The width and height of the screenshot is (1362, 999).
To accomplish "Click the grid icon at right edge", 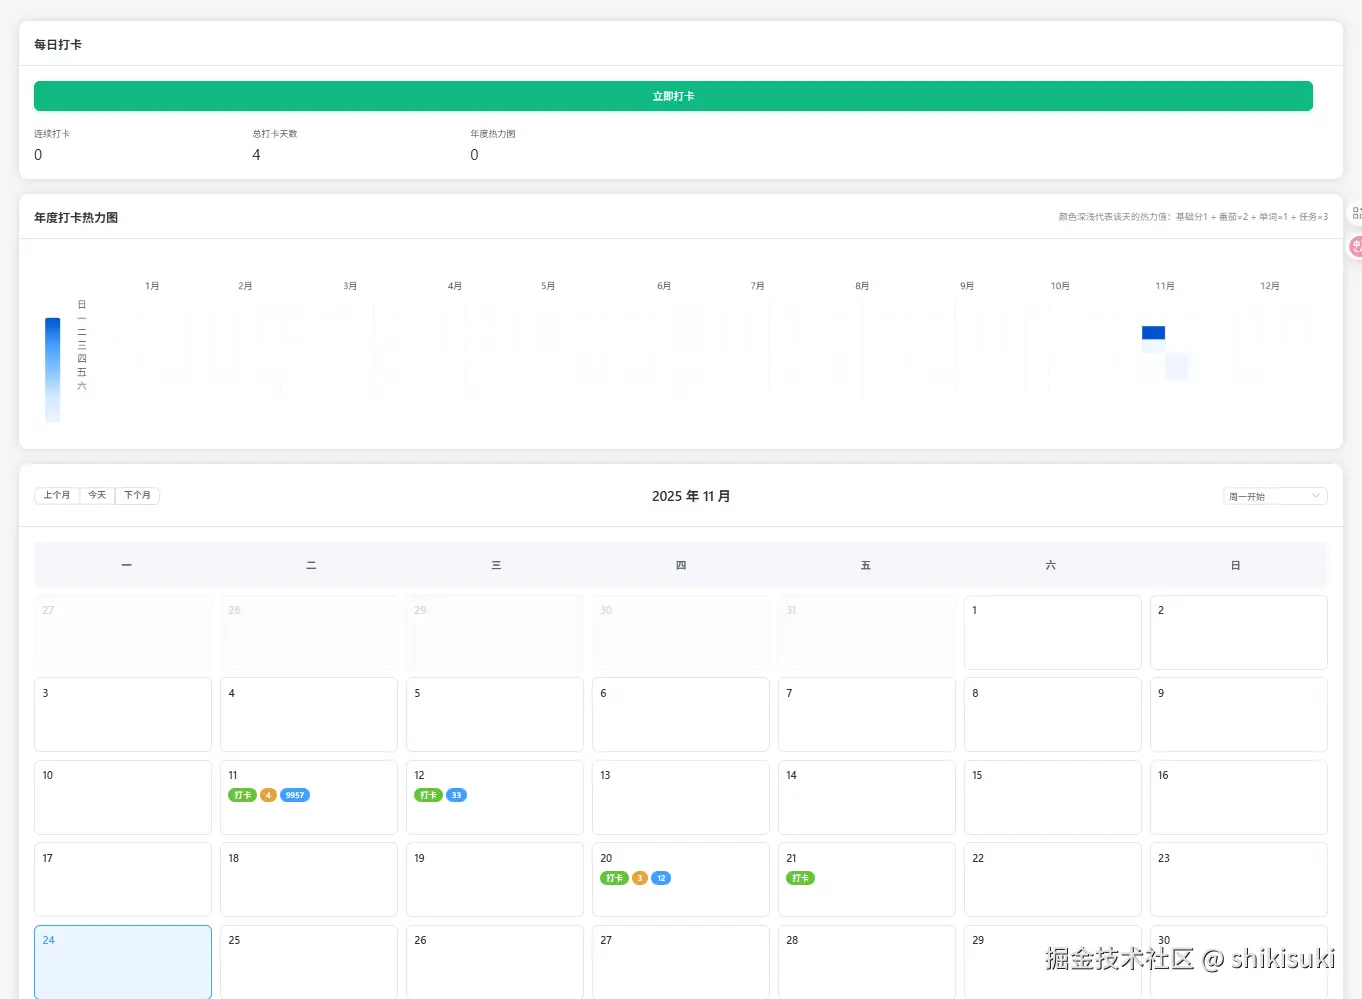I will tap(1356, 213).
